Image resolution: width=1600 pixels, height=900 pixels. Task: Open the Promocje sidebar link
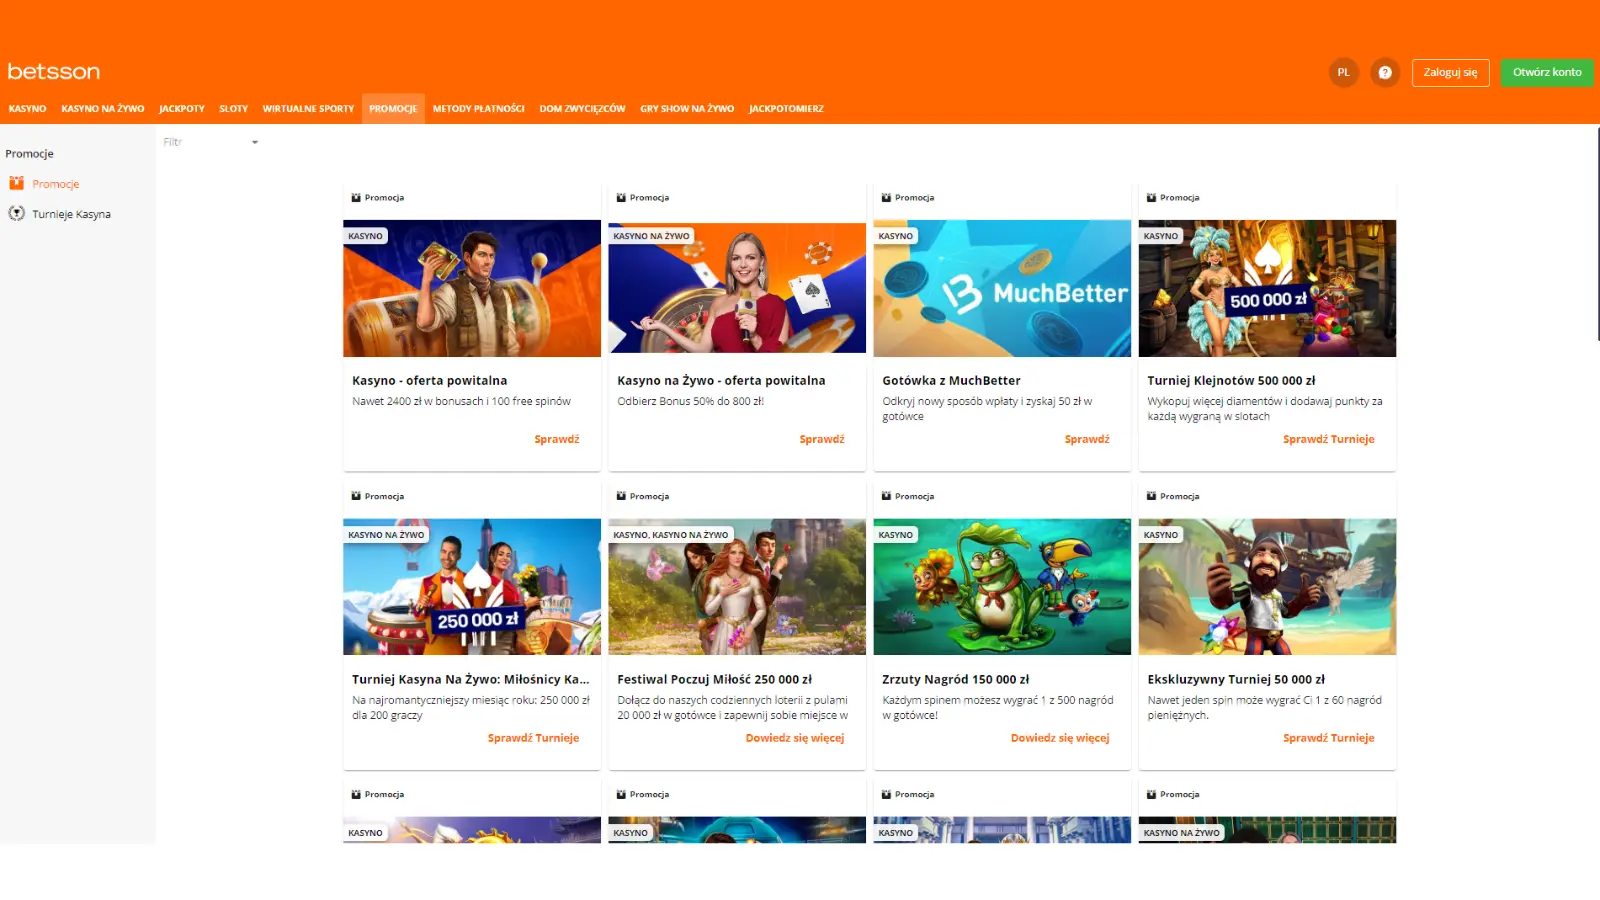(x=56, y=184)
